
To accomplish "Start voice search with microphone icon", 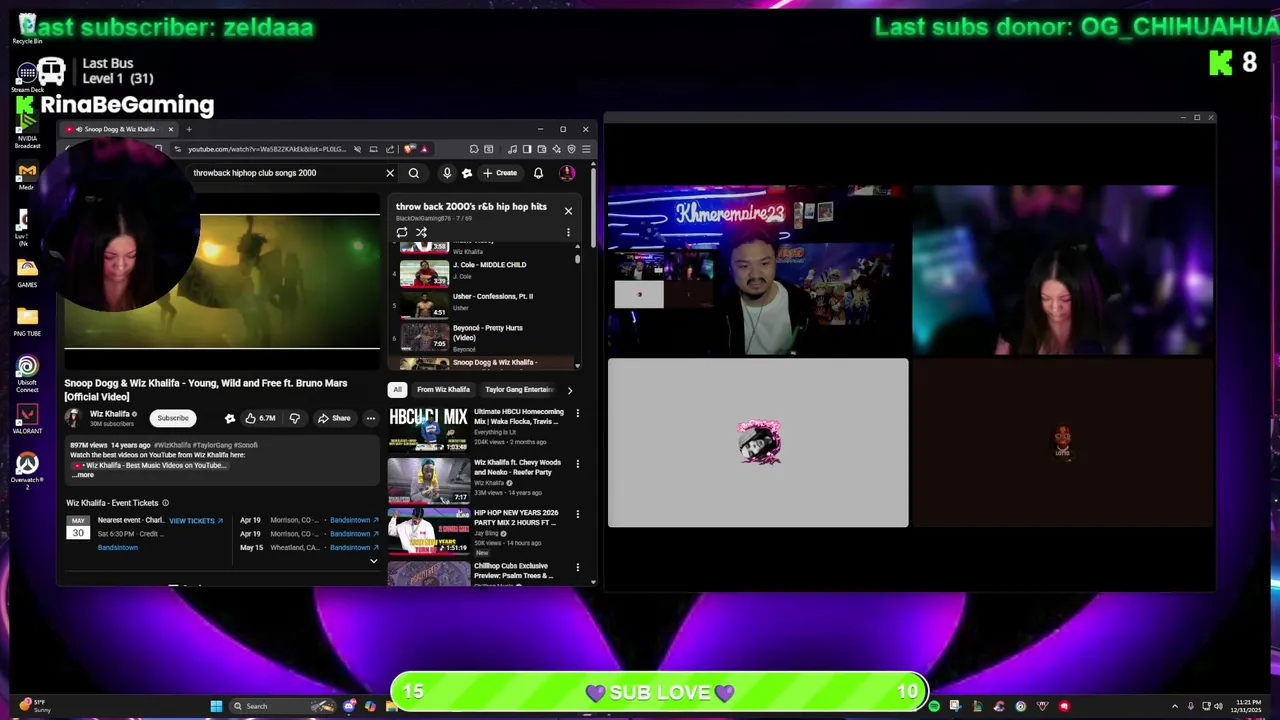I will pyautogui.click(x=447, y=173).
